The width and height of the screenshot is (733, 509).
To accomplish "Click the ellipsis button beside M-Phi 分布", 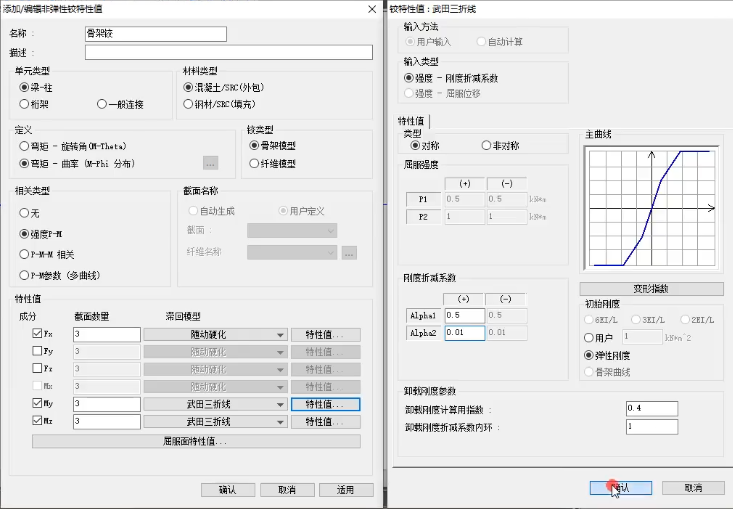I will pyautogui.click(x=210, y=163).
